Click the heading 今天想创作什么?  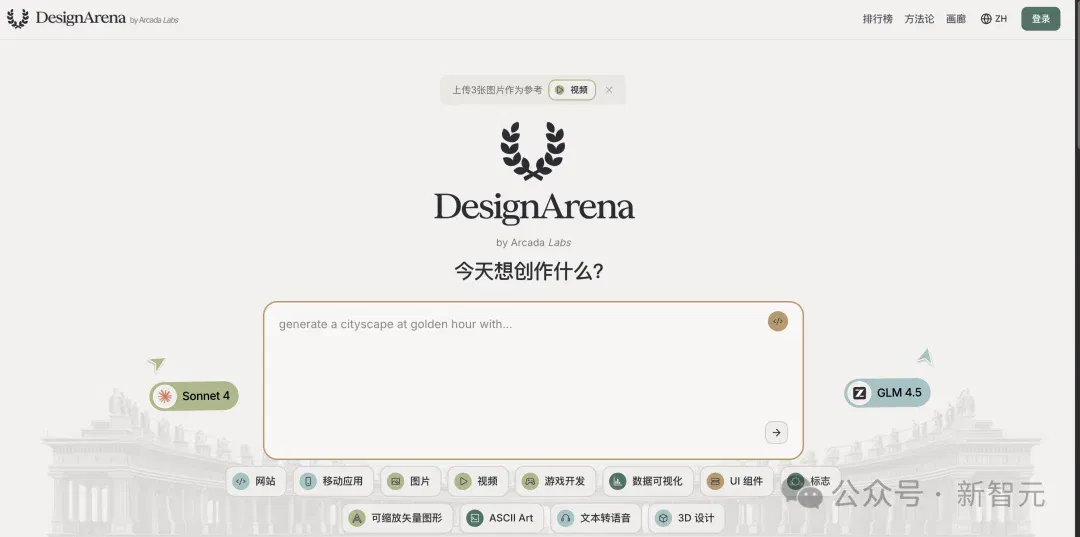click(529, 271)
